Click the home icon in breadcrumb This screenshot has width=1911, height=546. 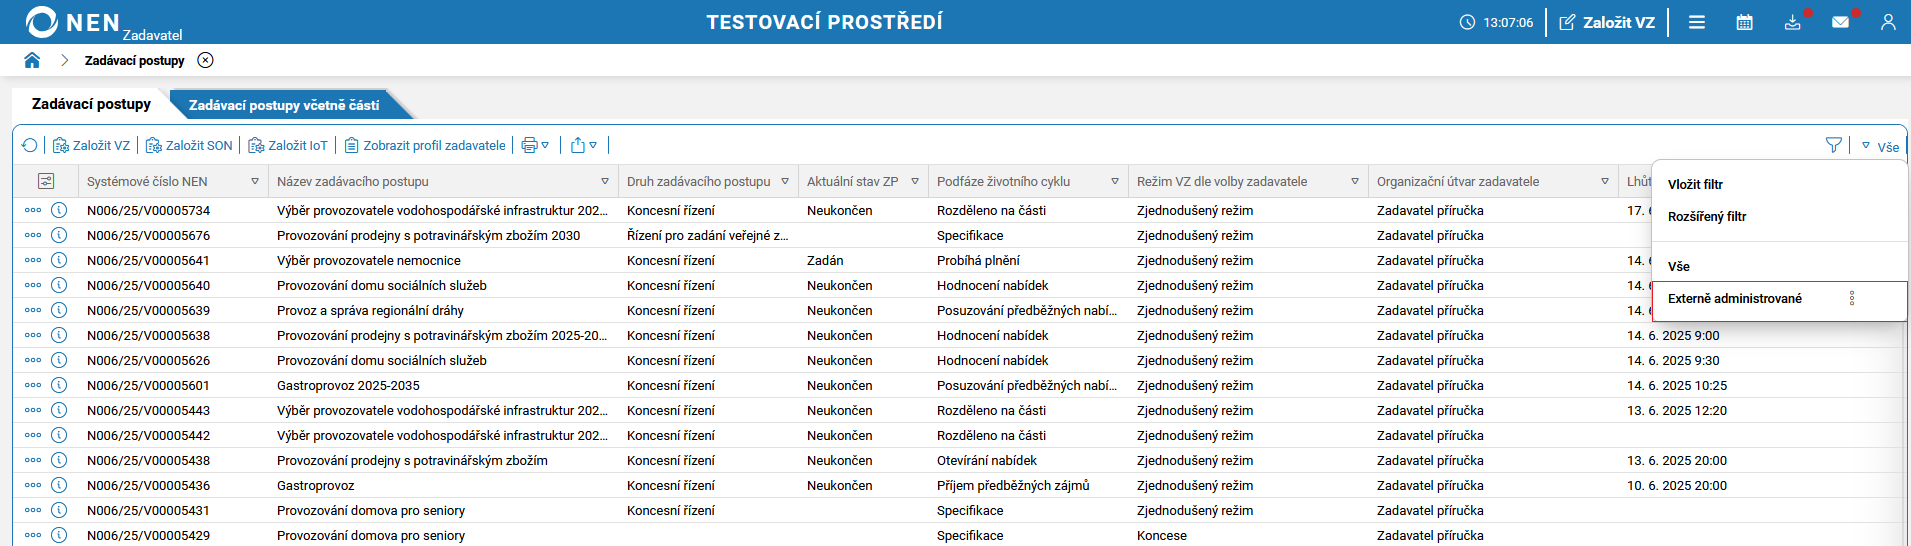click(32, 60)
